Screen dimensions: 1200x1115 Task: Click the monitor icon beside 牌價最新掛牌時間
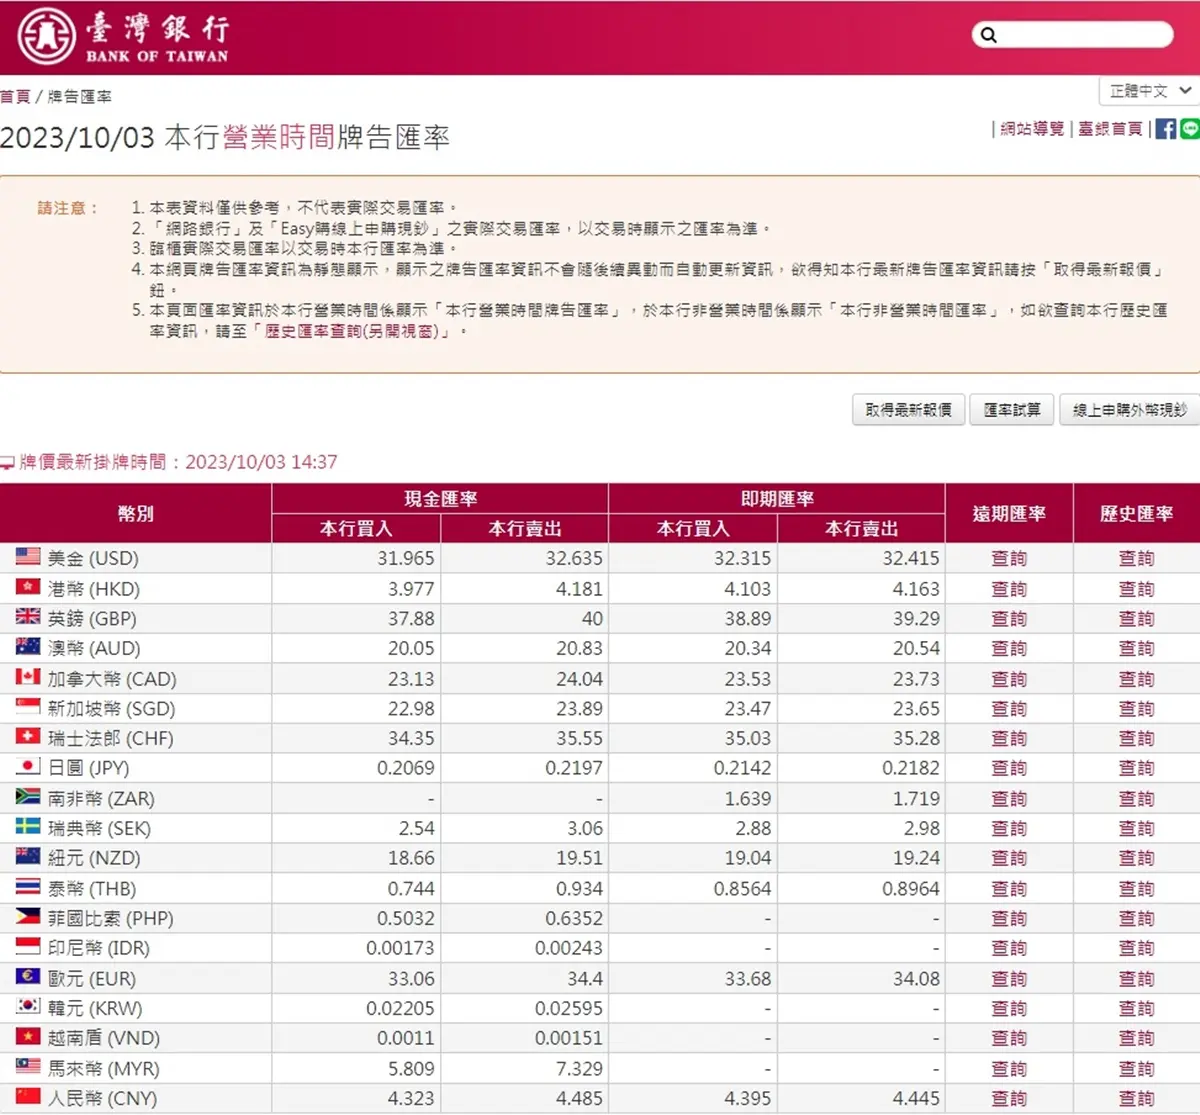(7, 463)
